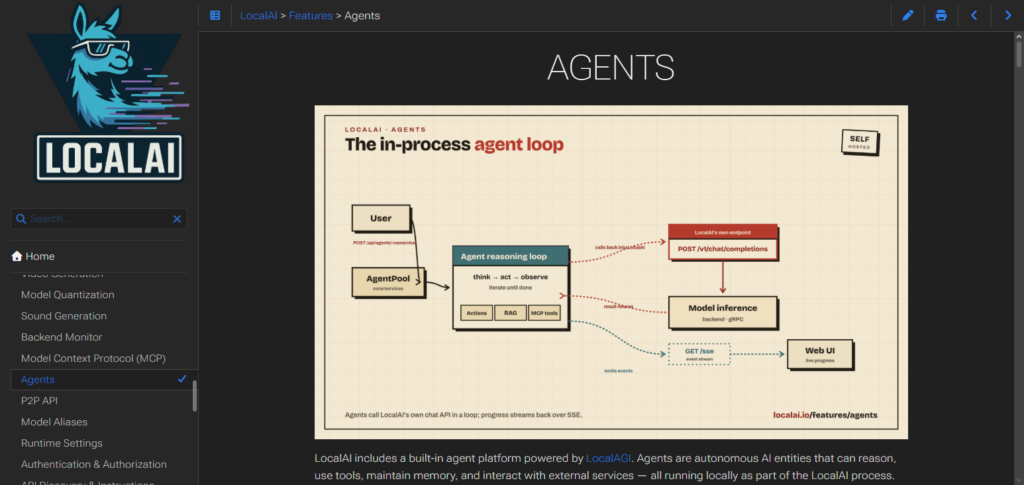Click the pencil edit page icon
The height and width of the screenshot is (485, 1024).
click(x=908, y=15)
